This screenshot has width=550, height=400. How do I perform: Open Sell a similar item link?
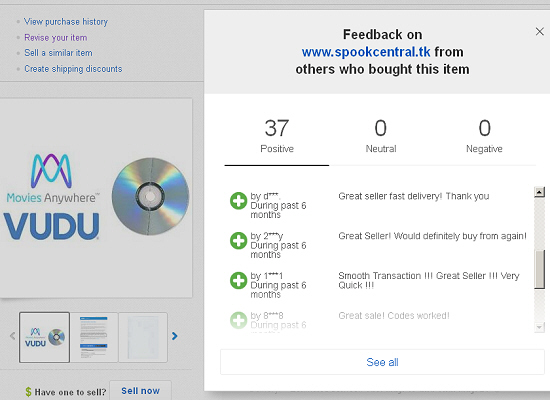58,53
